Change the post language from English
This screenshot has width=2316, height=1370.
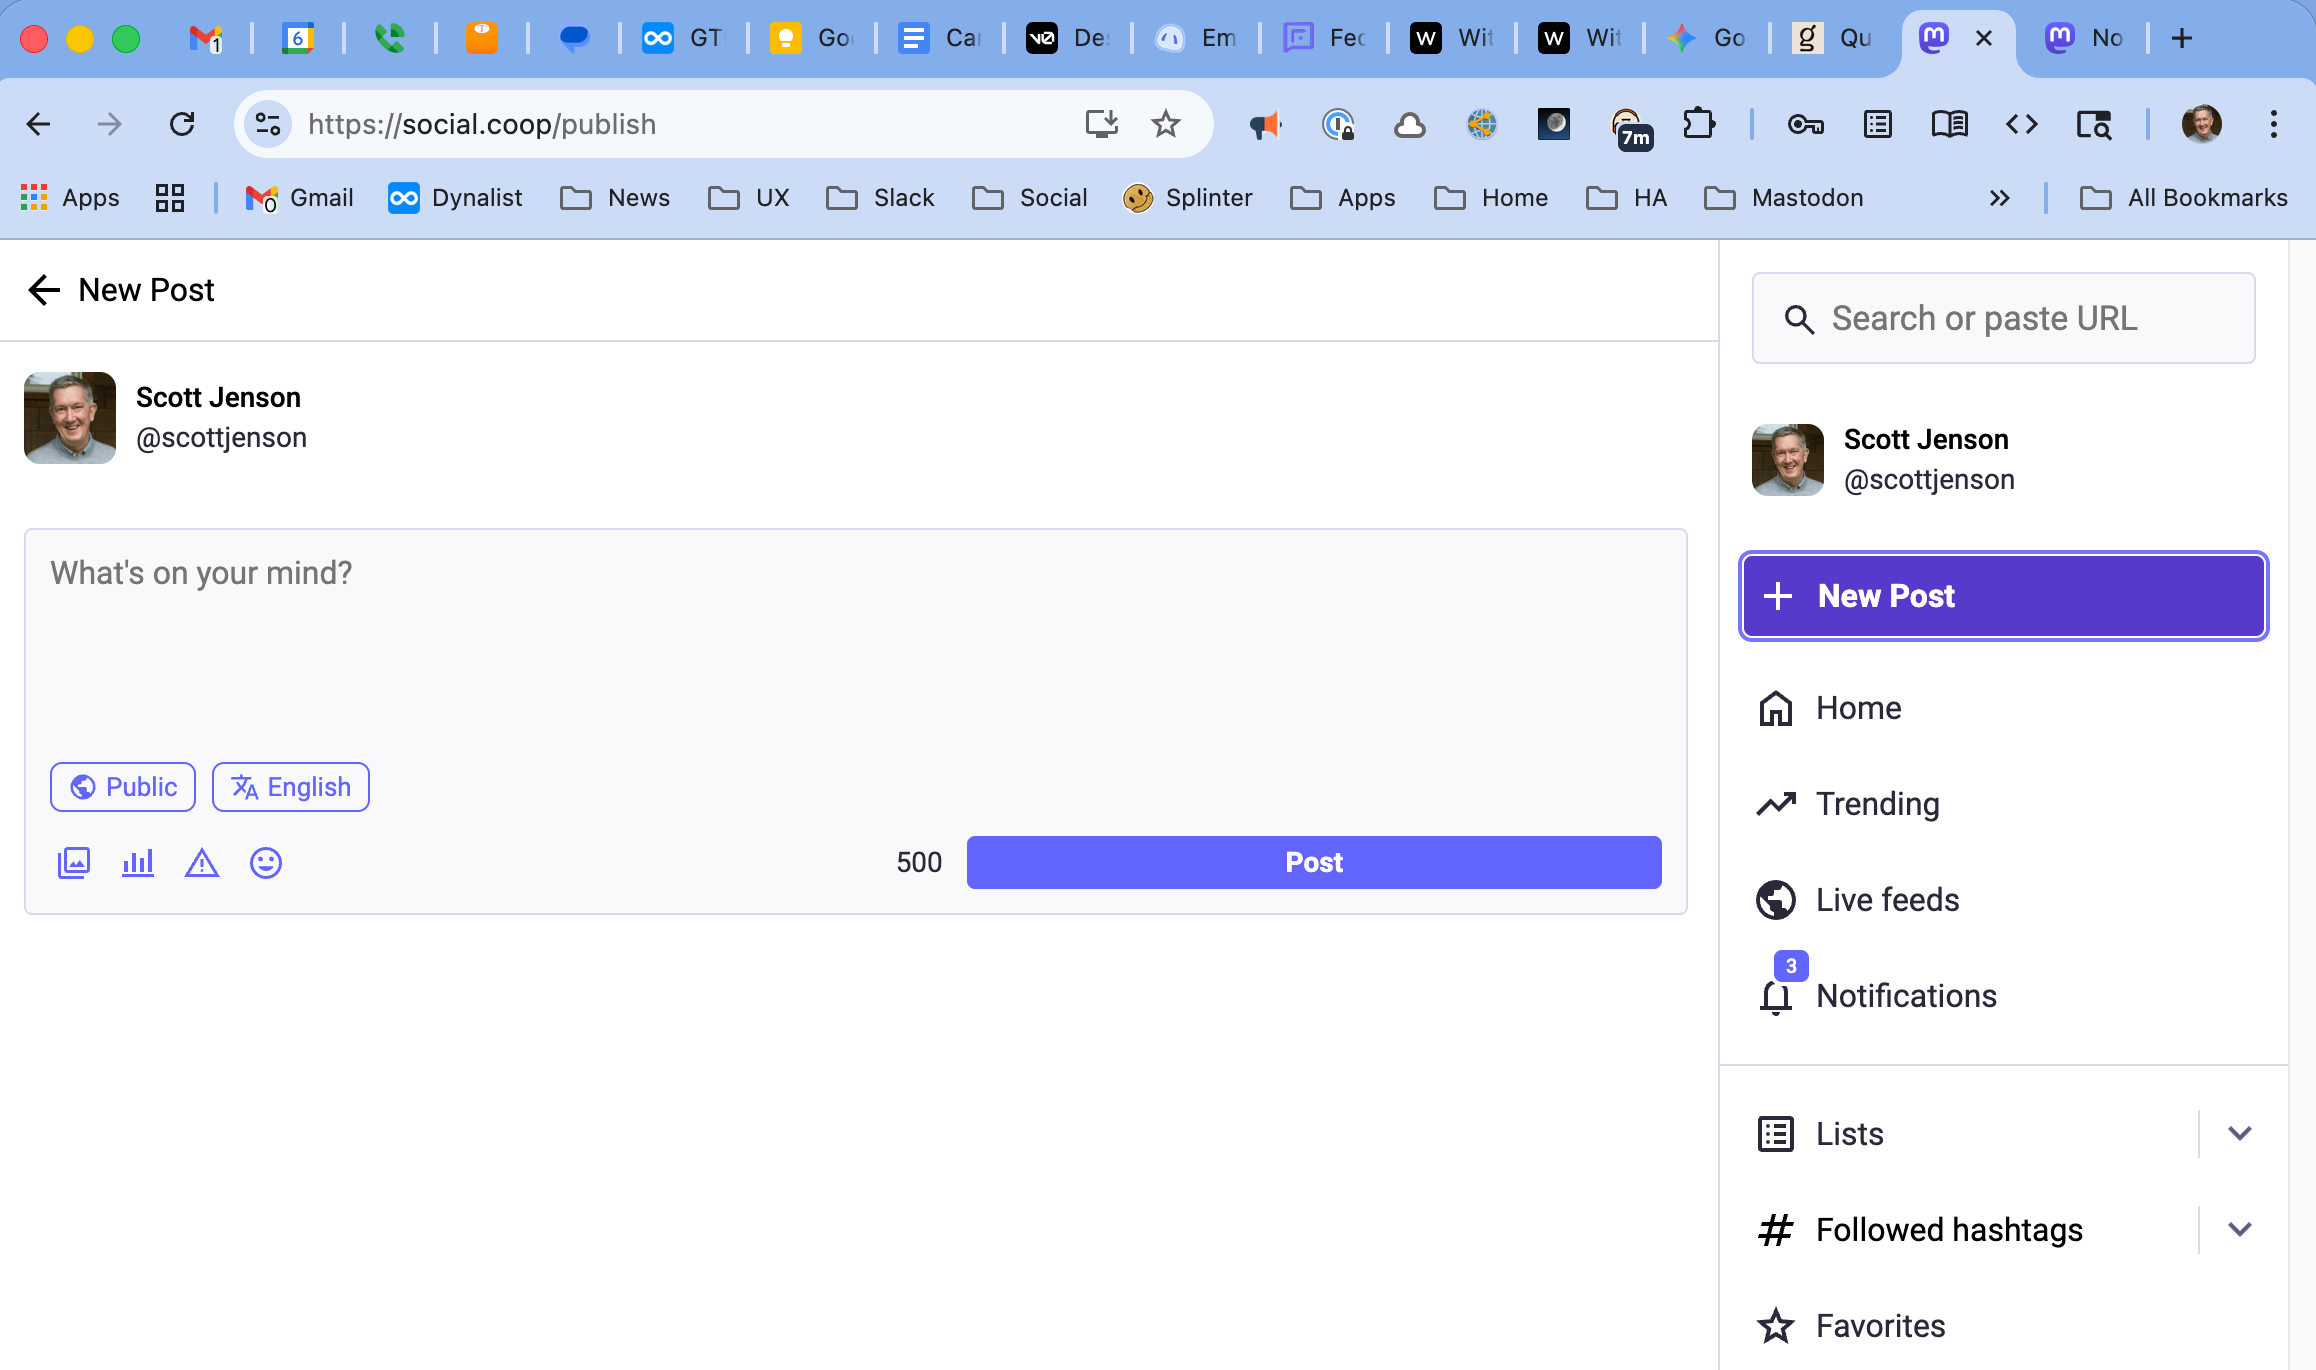click(x=291, y=787)
